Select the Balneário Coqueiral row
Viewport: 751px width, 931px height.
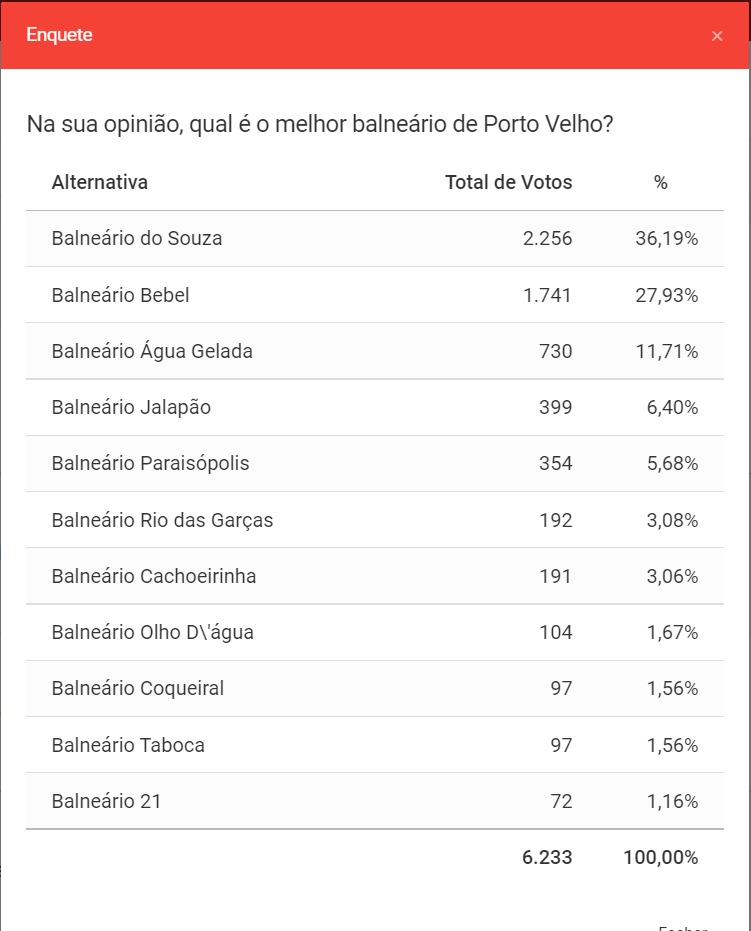tap(138, 688)
